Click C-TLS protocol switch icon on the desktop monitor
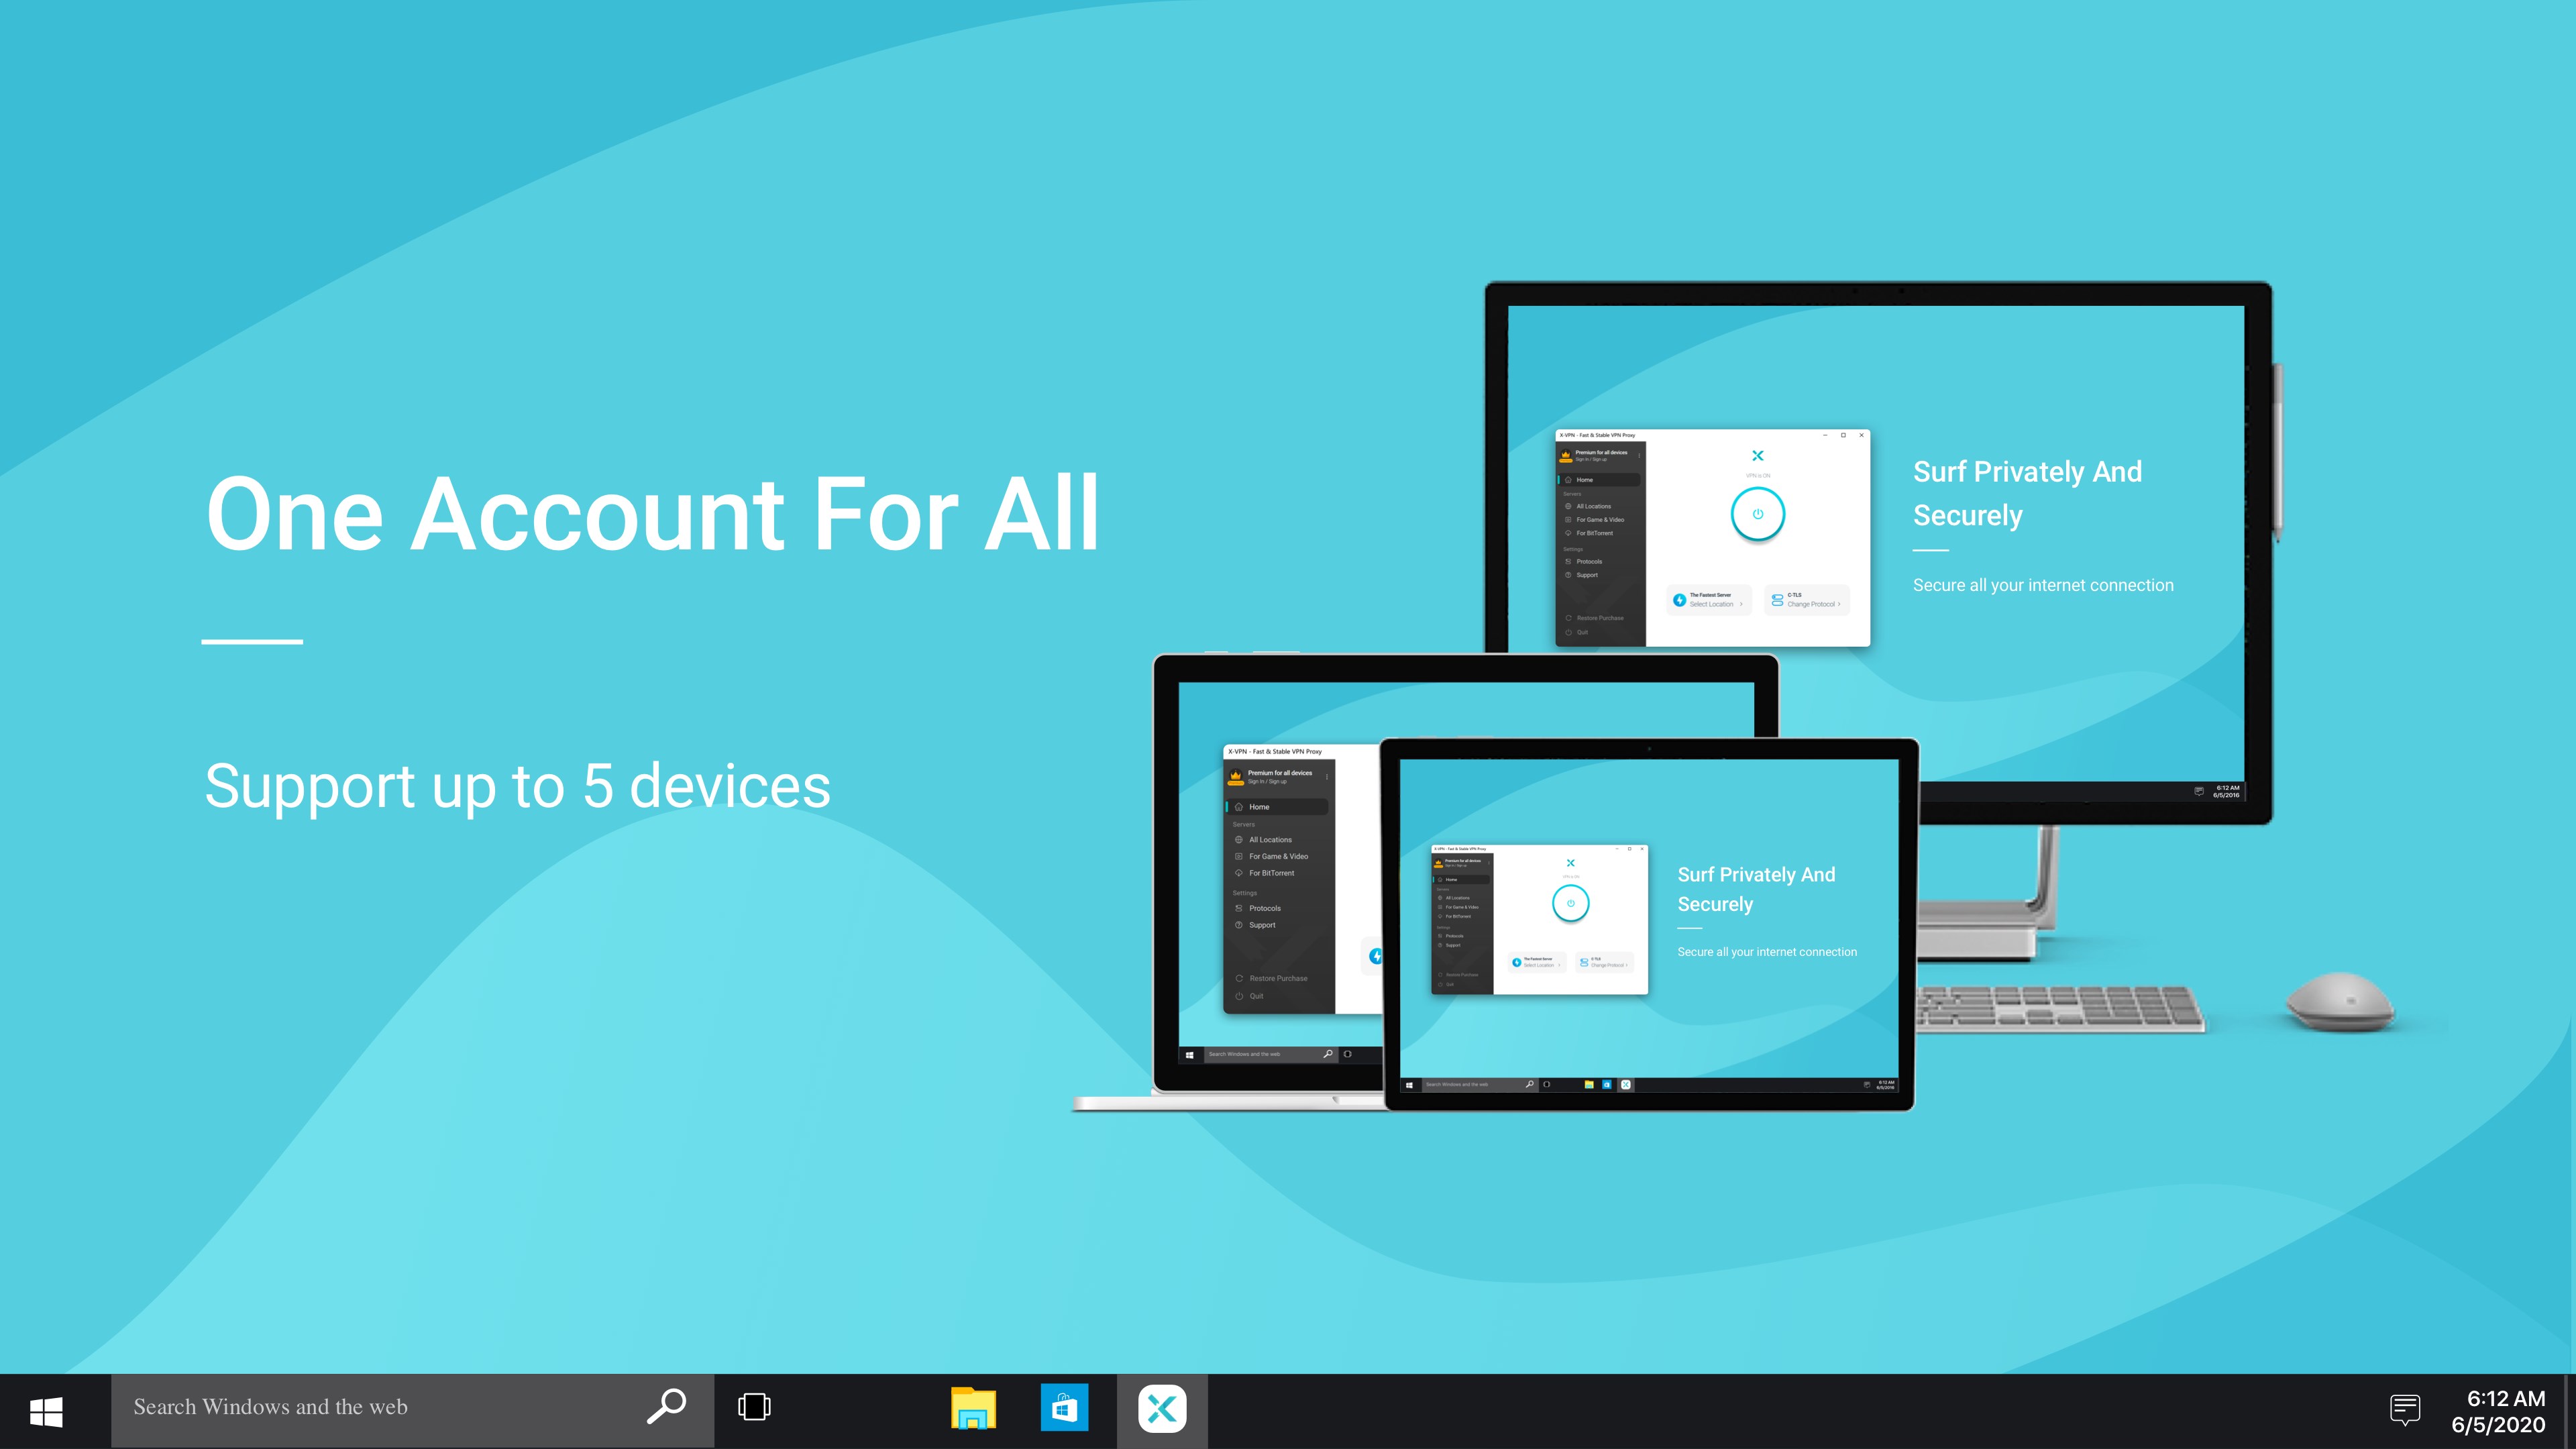 (1777, 600)
